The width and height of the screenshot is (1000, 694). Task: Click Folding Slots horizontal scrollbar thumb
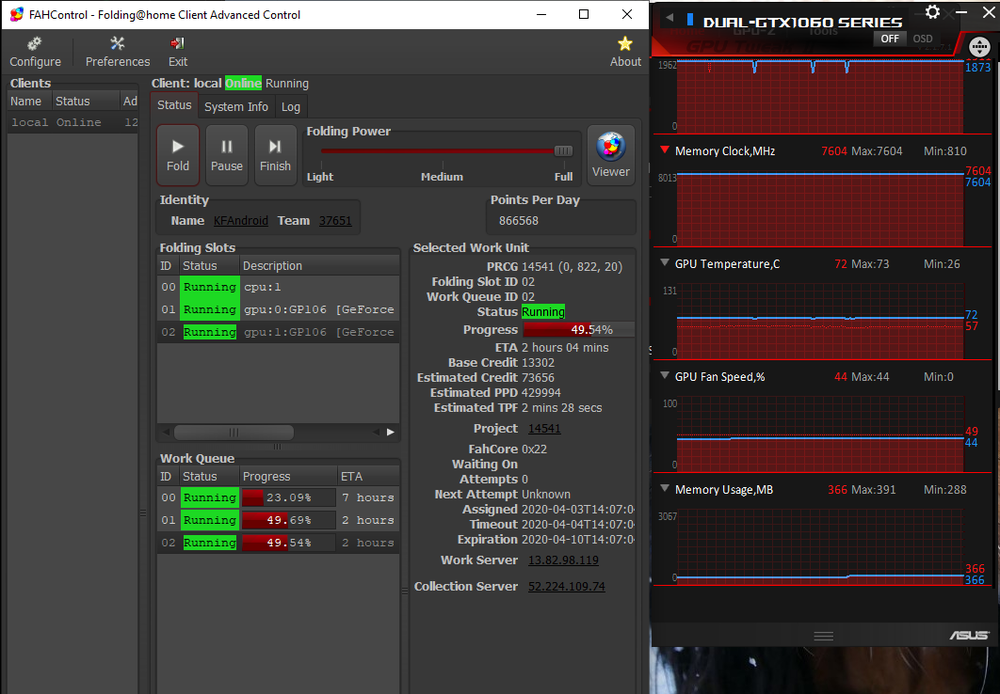coord(233,432)
